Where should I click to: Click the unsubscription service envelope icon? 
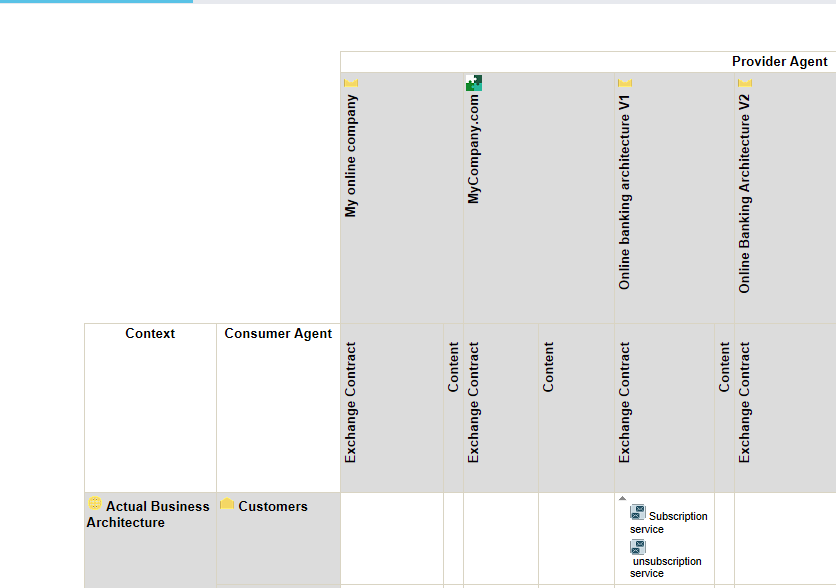pos(638,547)
